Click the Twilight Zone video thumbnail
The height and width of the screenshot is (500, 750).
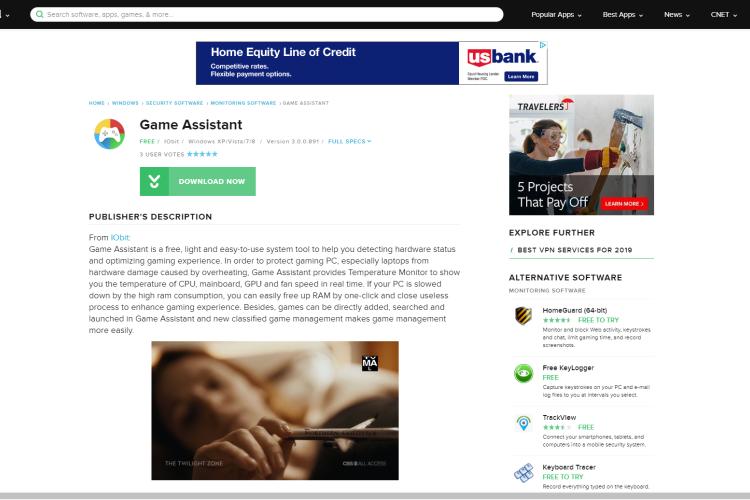click(x=275, y=411)
